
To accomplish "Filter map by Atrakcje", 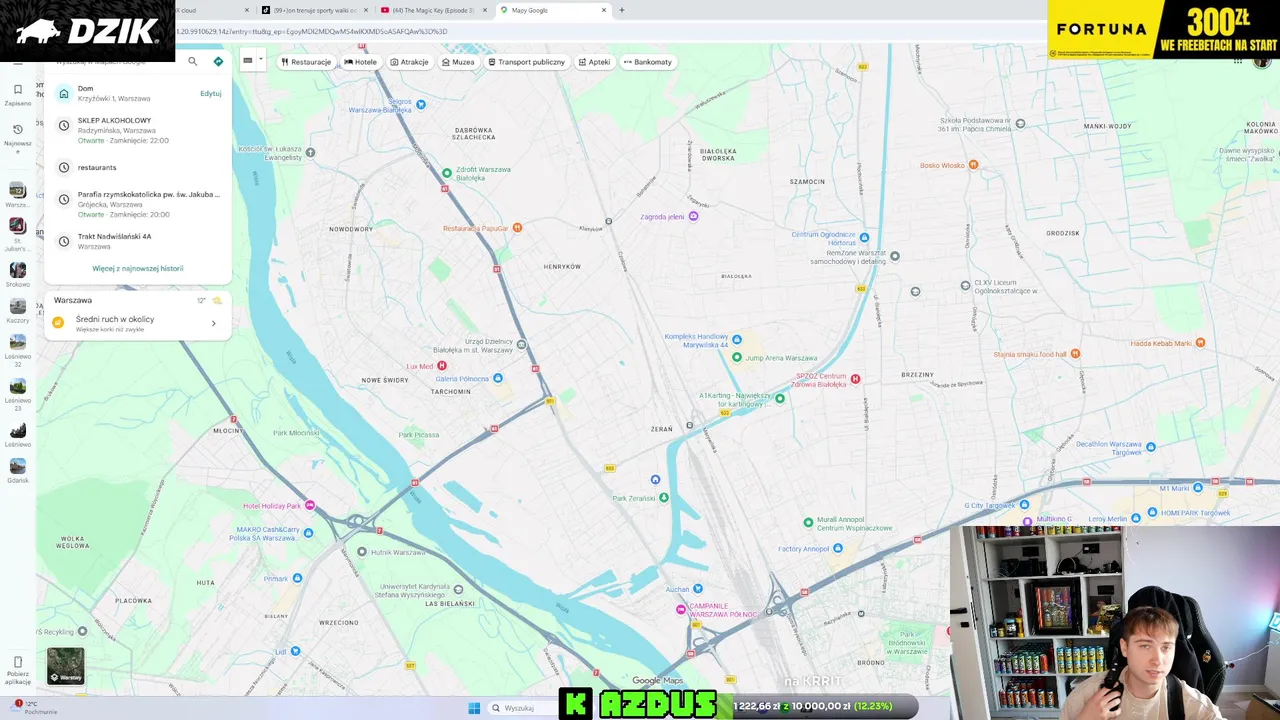I will coord(409,62).
